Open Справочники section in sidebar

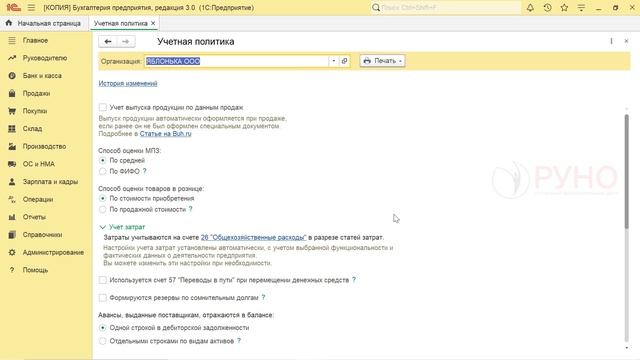pyautogui.click(x=42, y=235)
